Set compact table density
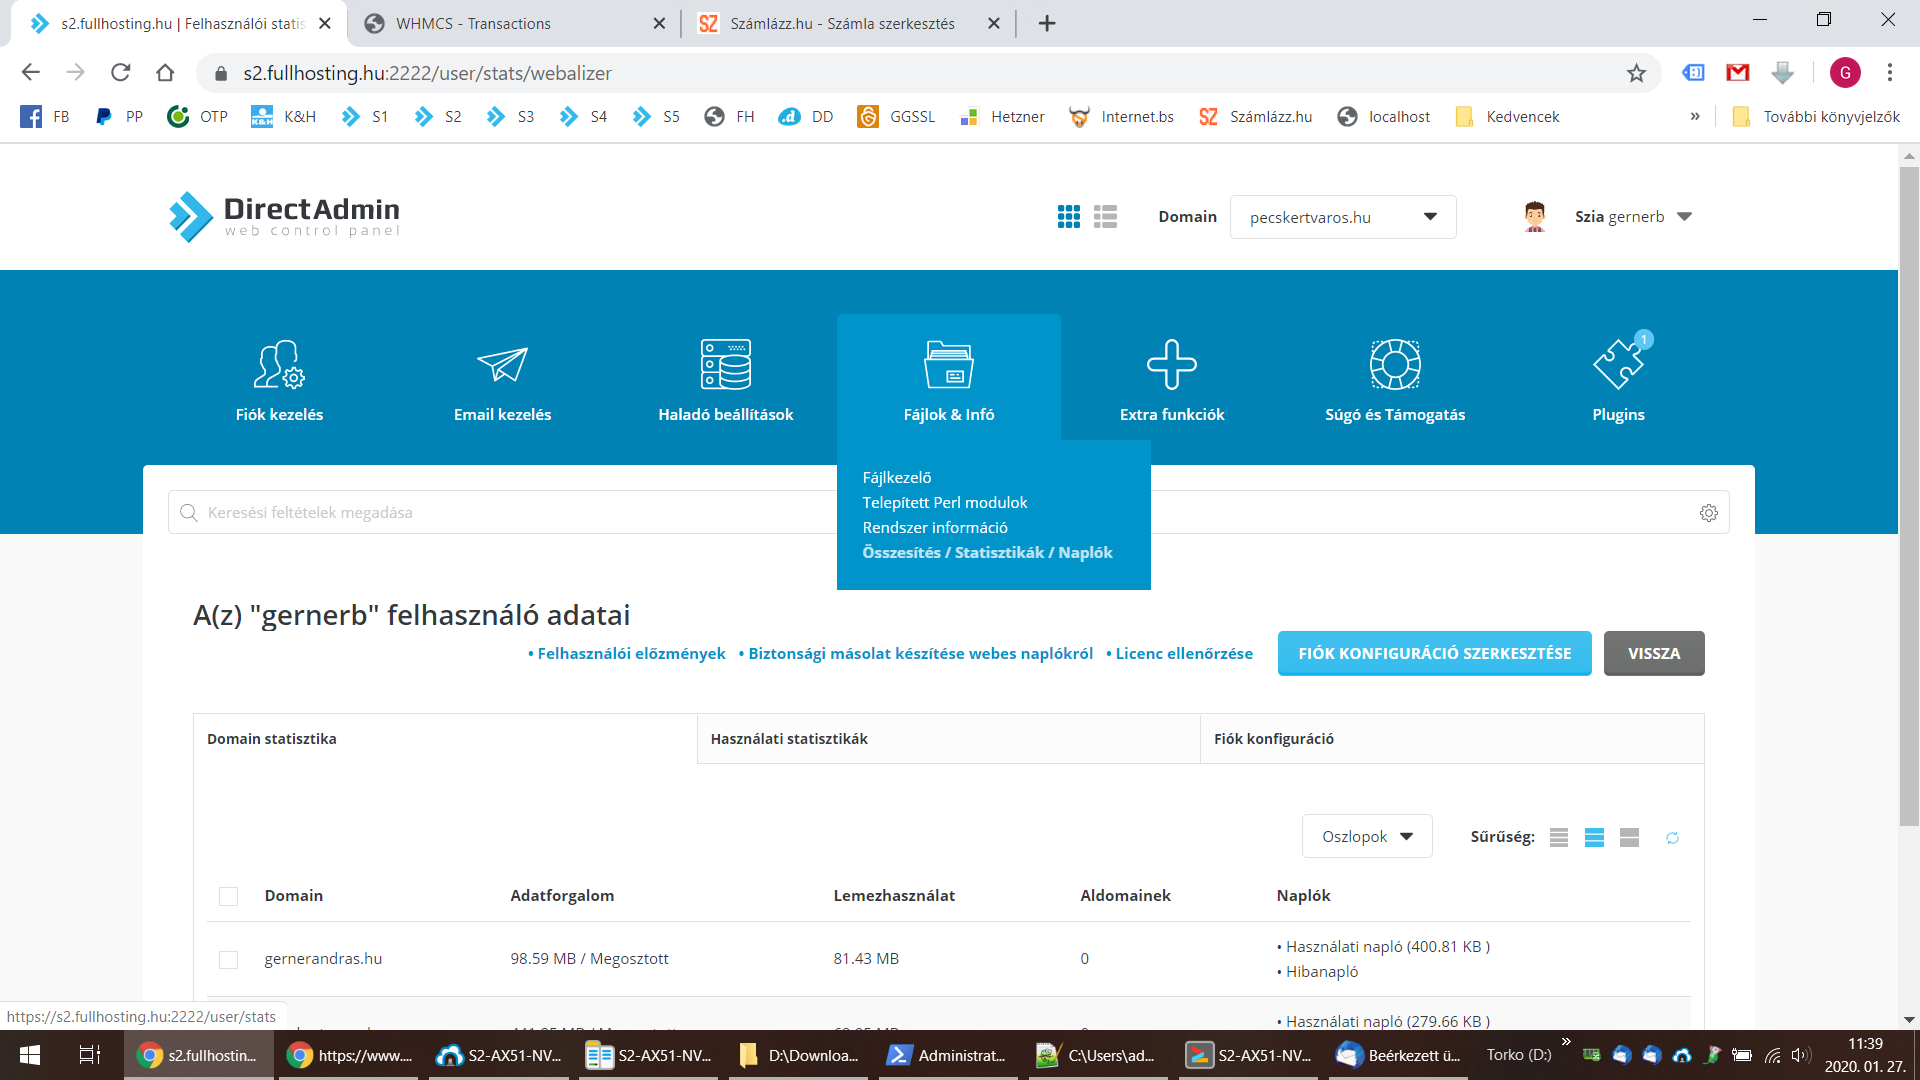This screenshot has height=1080, width=1920. click(x=1559, y=838)
